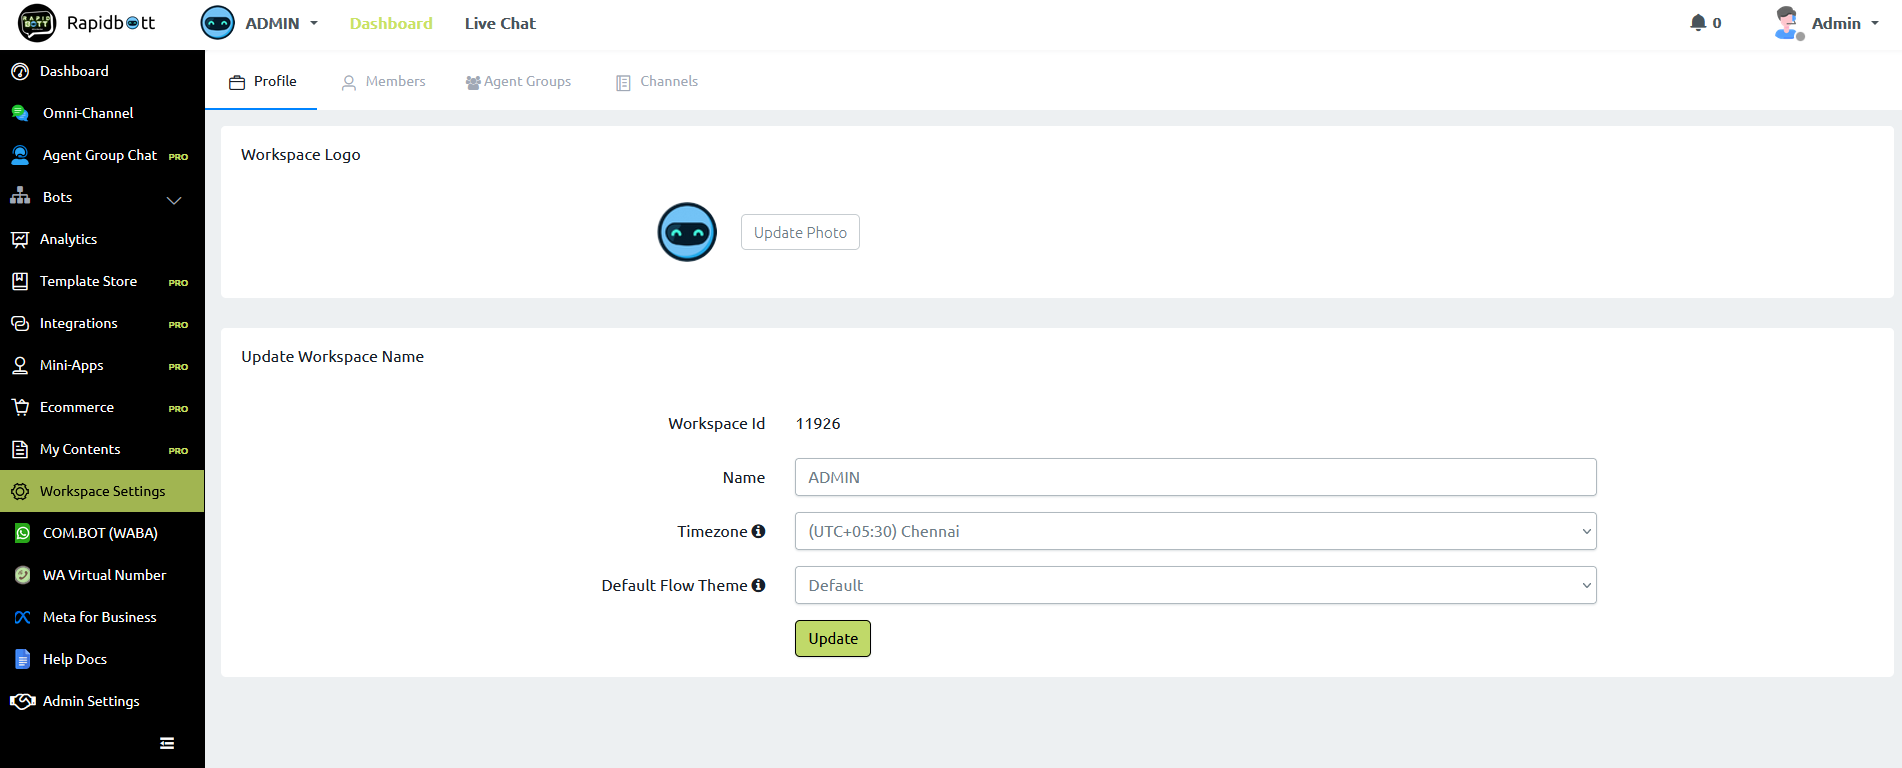Click the notification bell icon
The image size is (1902, 768).
coord(1697,23)
